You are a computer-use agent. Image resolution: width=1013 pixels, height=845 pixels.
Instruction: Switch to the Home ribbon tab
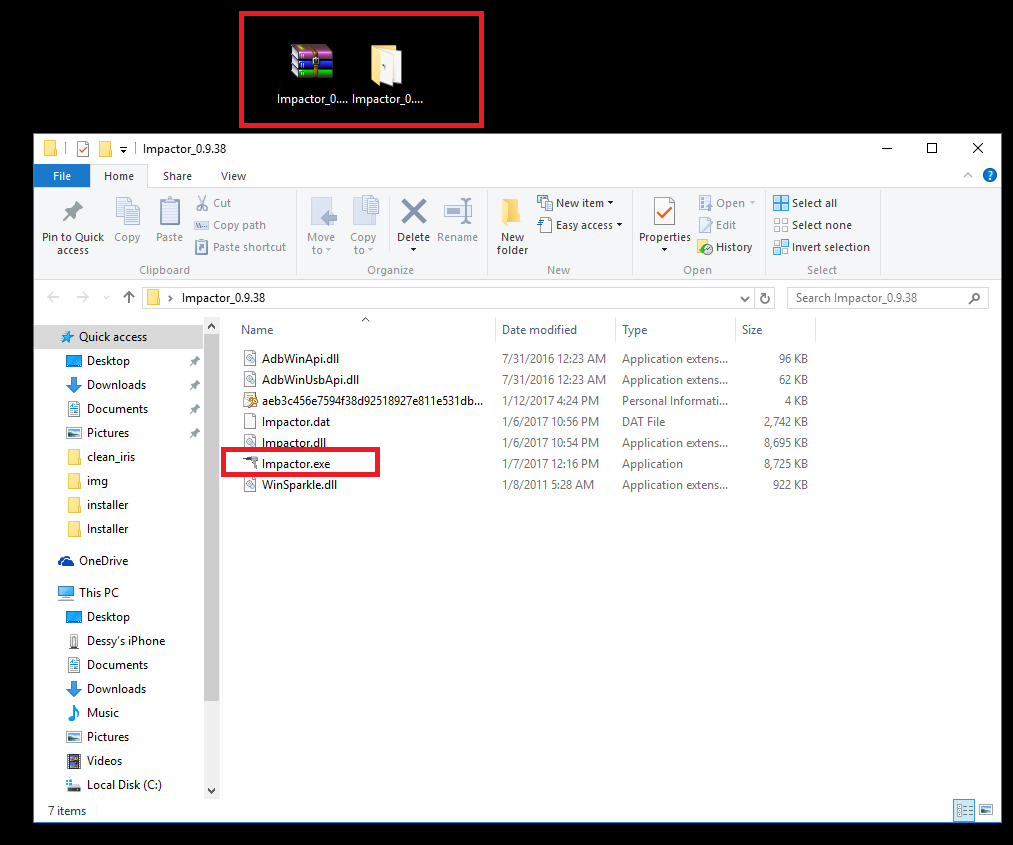(x=119, y=176)
